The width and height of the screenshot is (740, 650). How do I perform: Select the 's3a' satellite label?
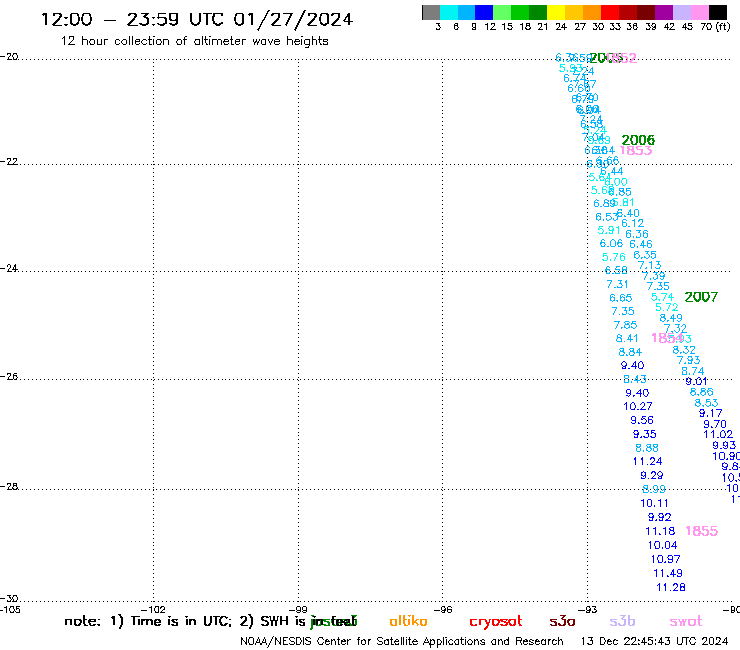pos(562,621)
